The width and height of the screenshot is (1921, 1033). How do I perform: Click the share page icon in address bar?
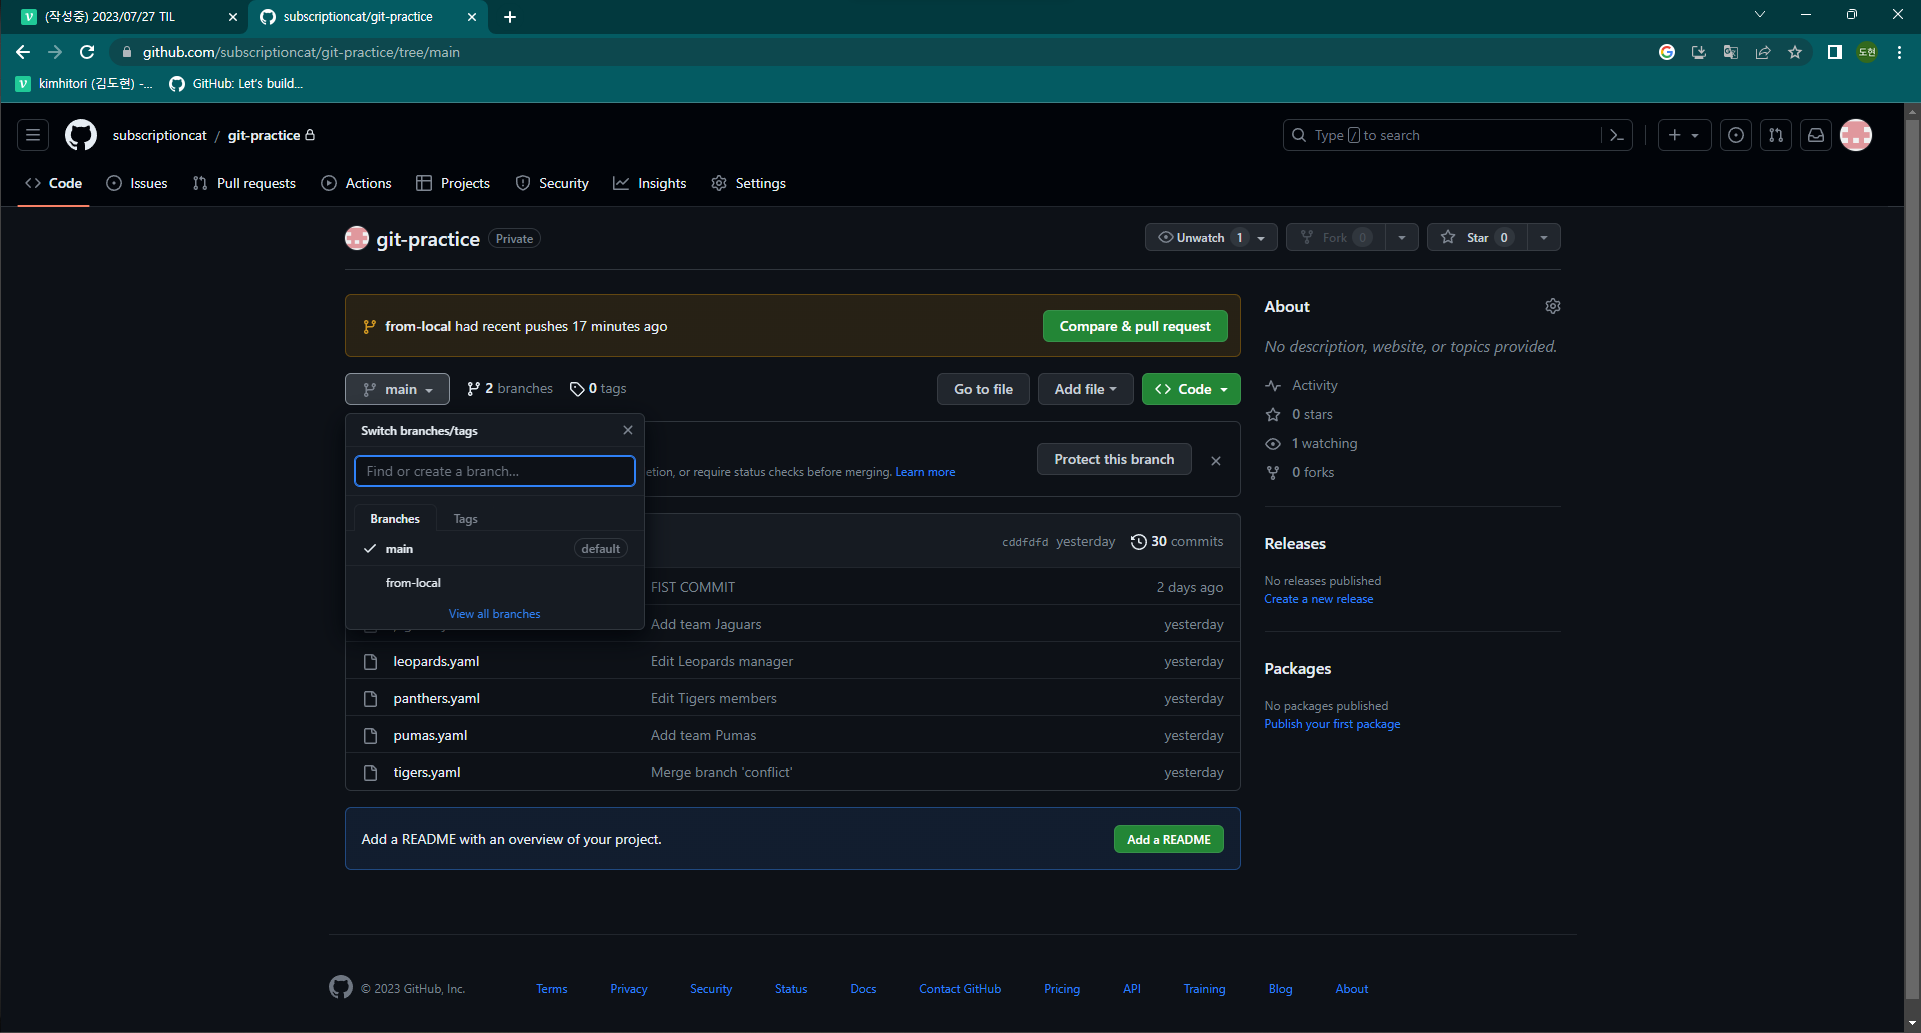click(1763, 52)
